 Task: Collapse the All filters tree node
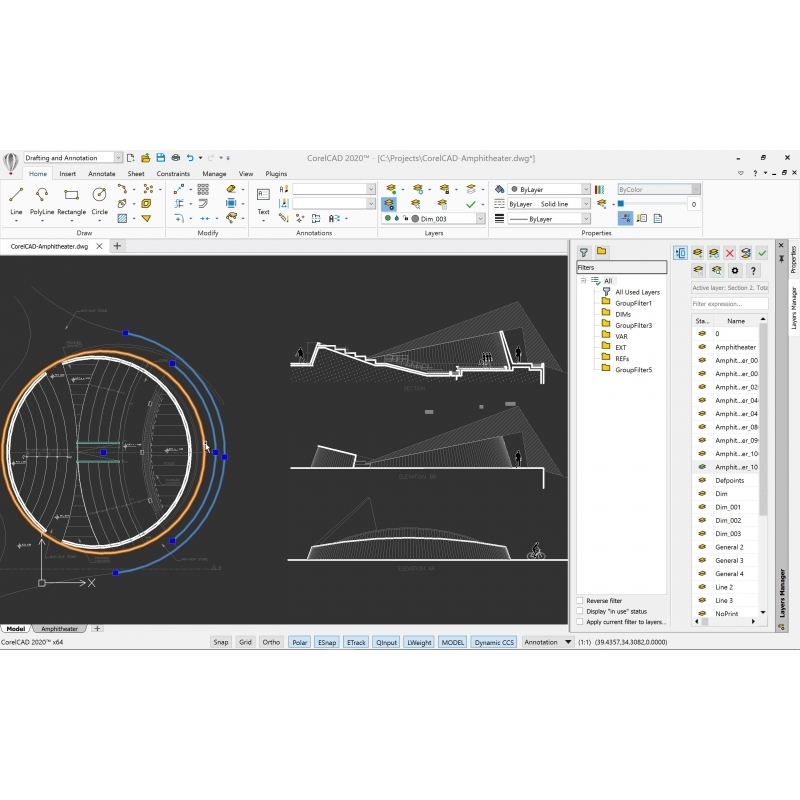pyautogui.click(x=583, y=281)
